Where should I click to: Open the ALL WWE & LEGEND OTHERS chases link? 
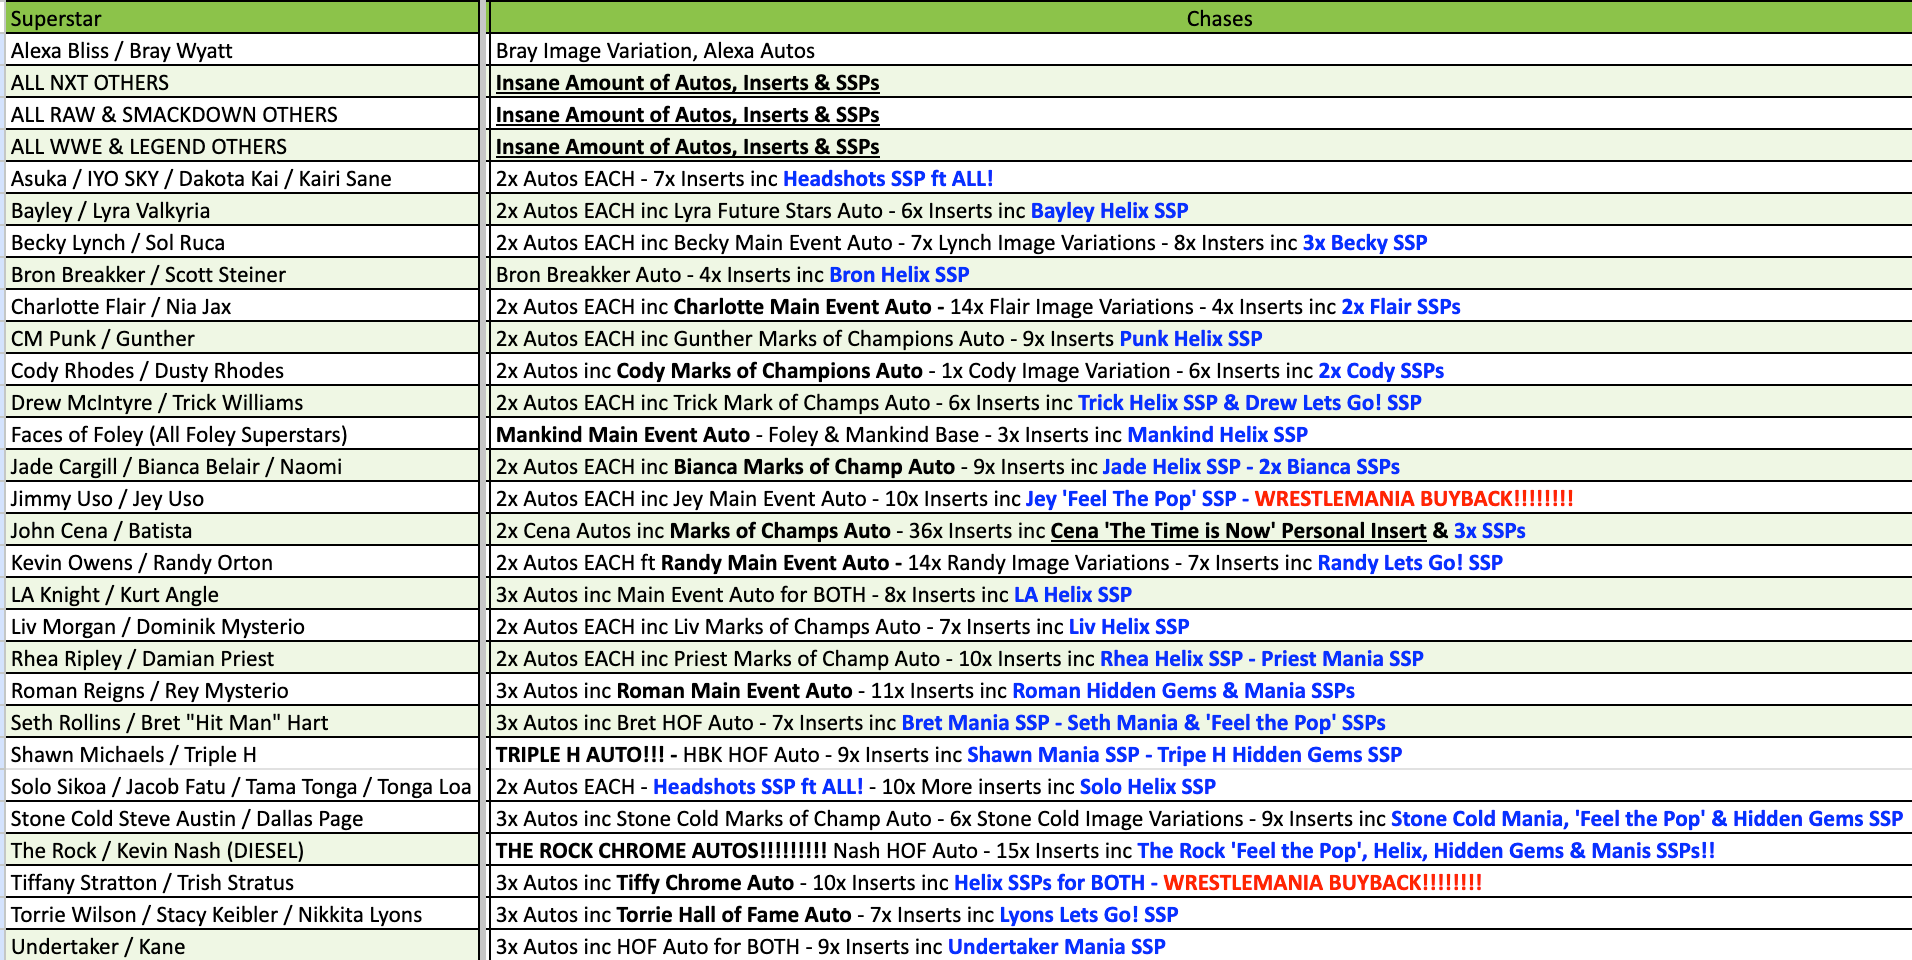687,147
